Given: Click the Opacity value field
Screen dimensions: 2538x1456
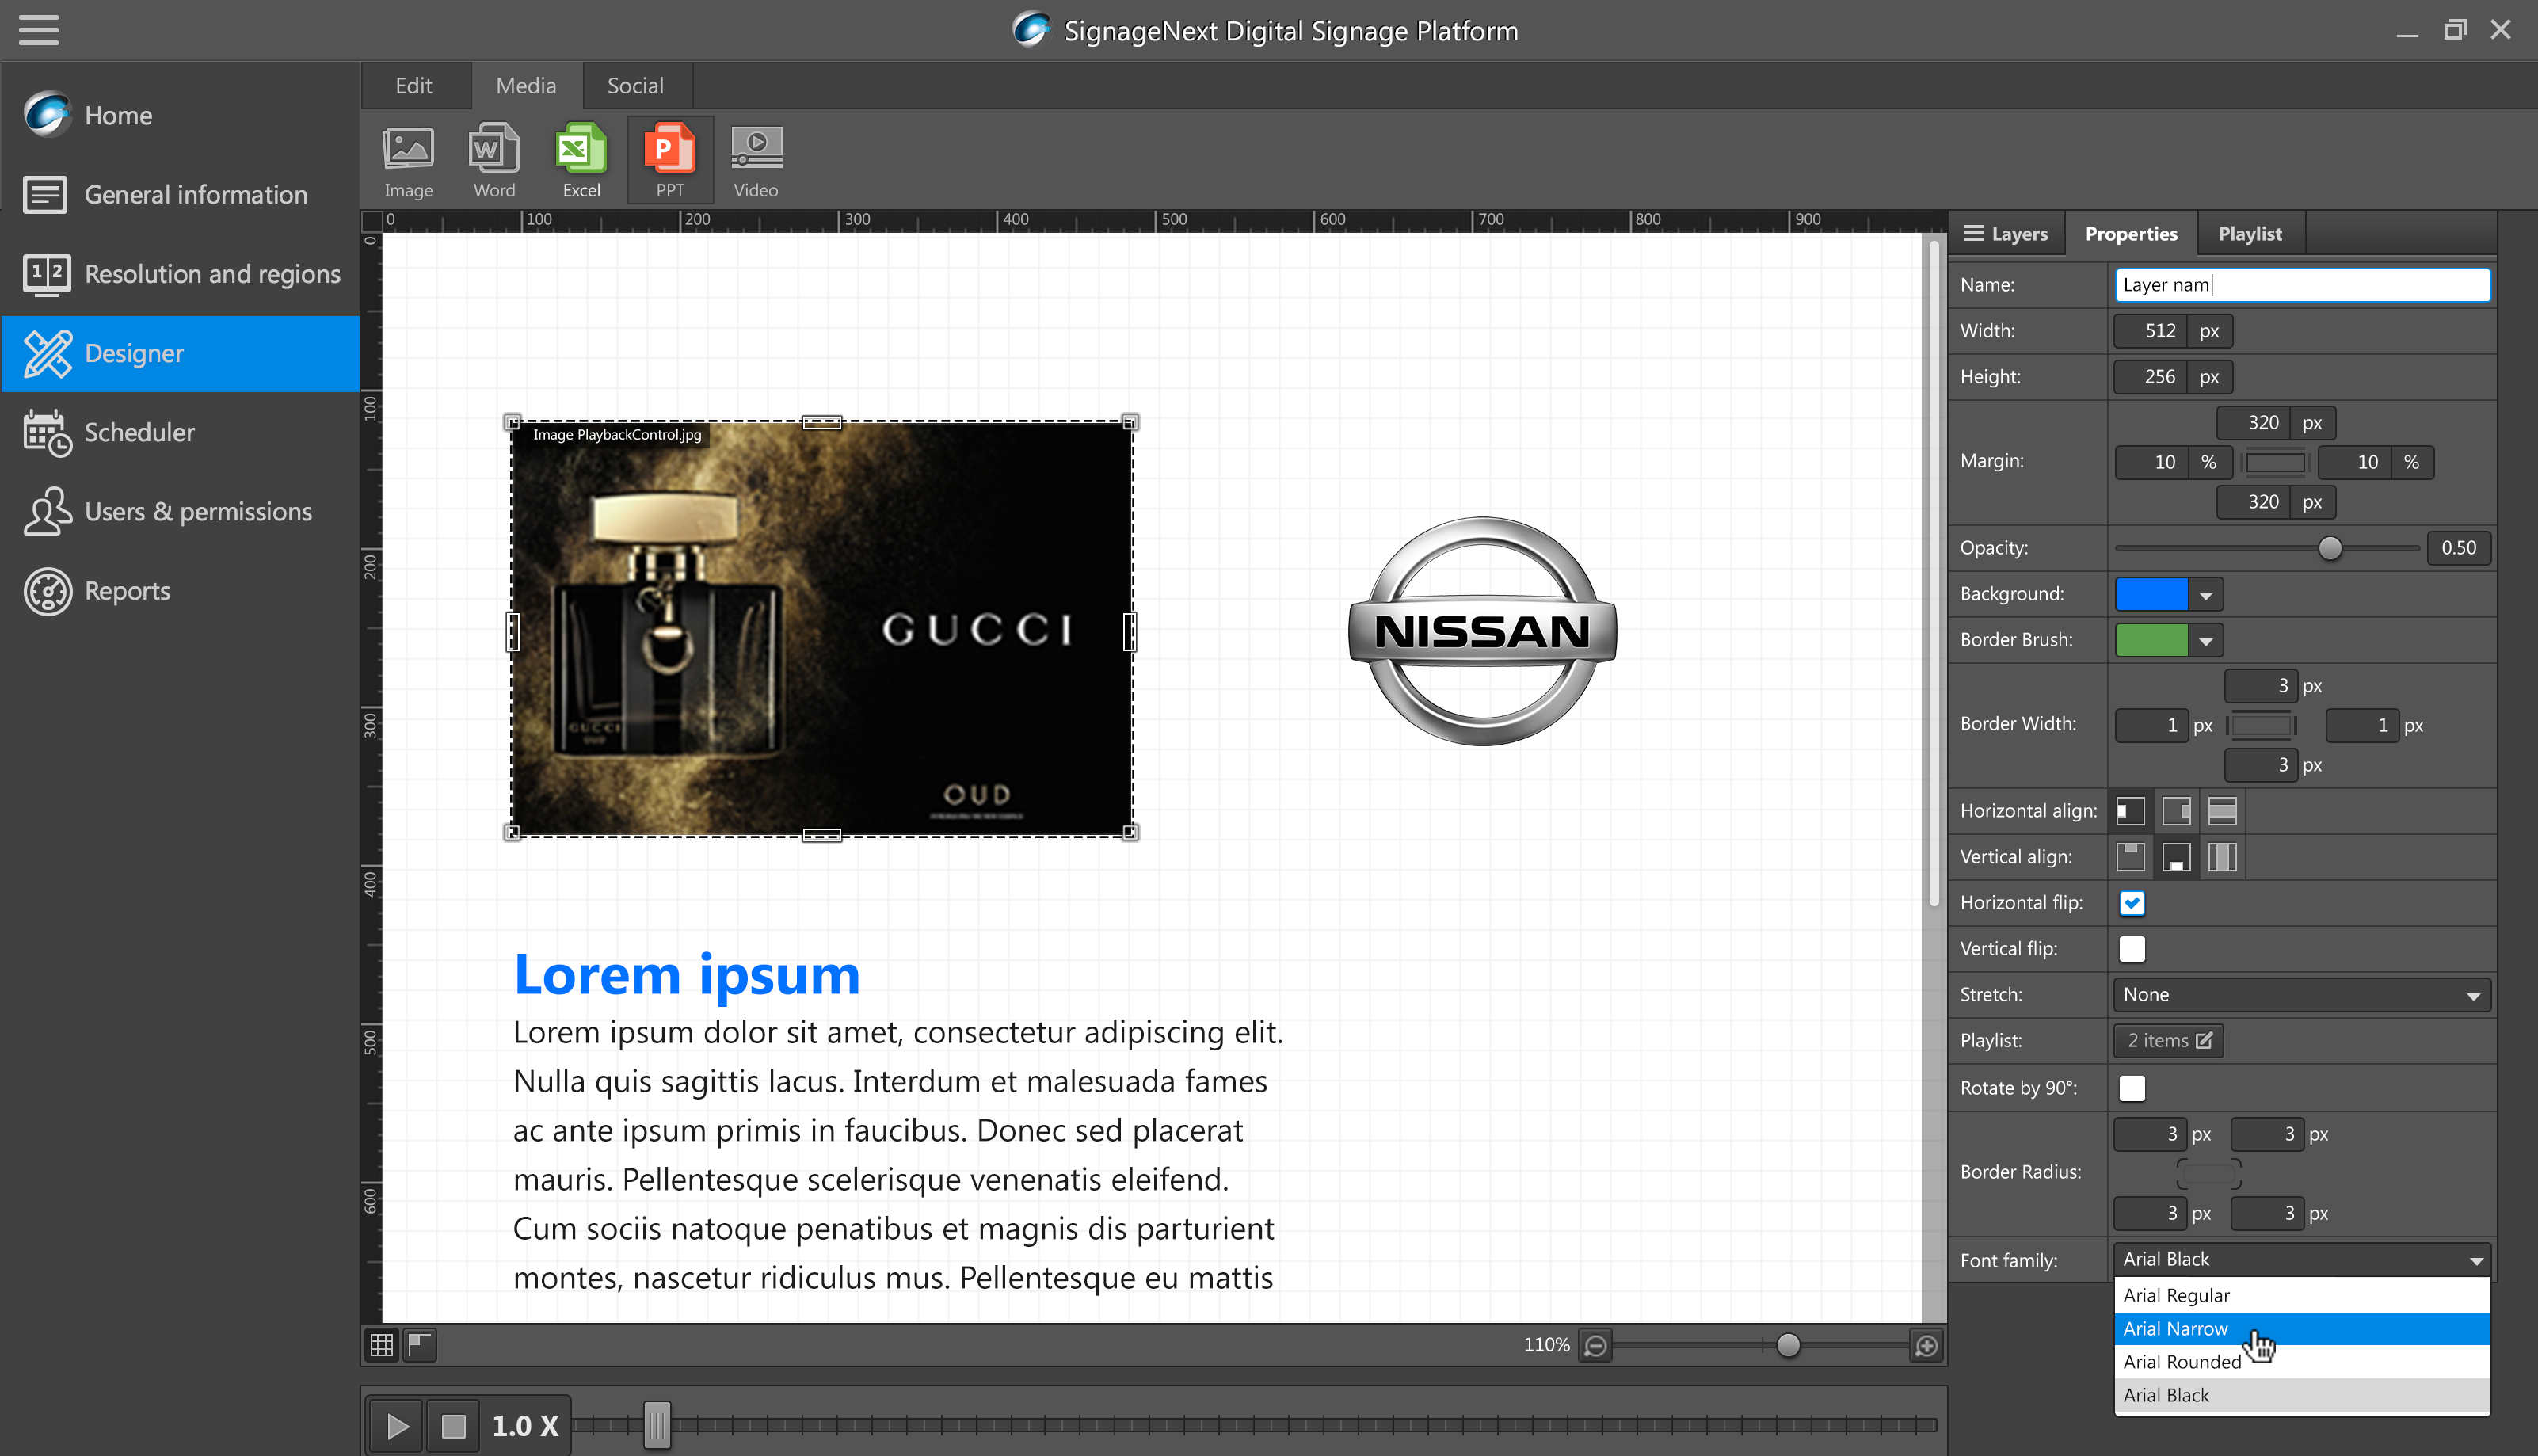Looking at the screenshot, I should [2458, 548].
